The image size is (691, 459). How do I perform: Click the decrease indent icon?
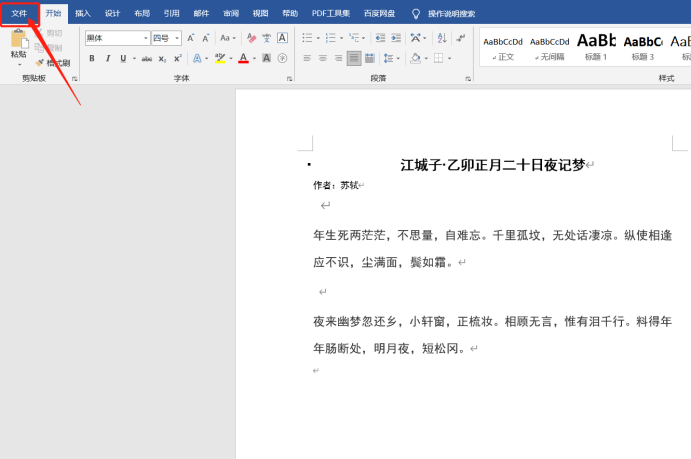[x=380, y=38]
